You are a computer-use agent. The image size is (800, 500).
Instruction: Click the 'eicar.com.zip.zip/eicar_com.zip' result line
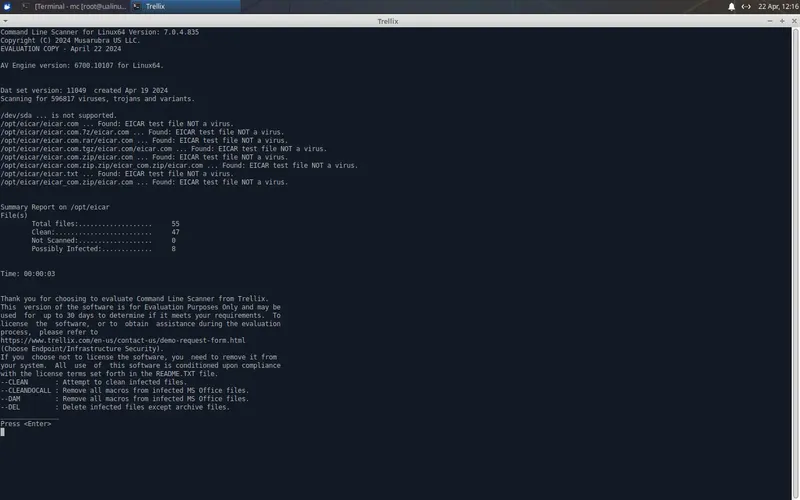[179, 165]
